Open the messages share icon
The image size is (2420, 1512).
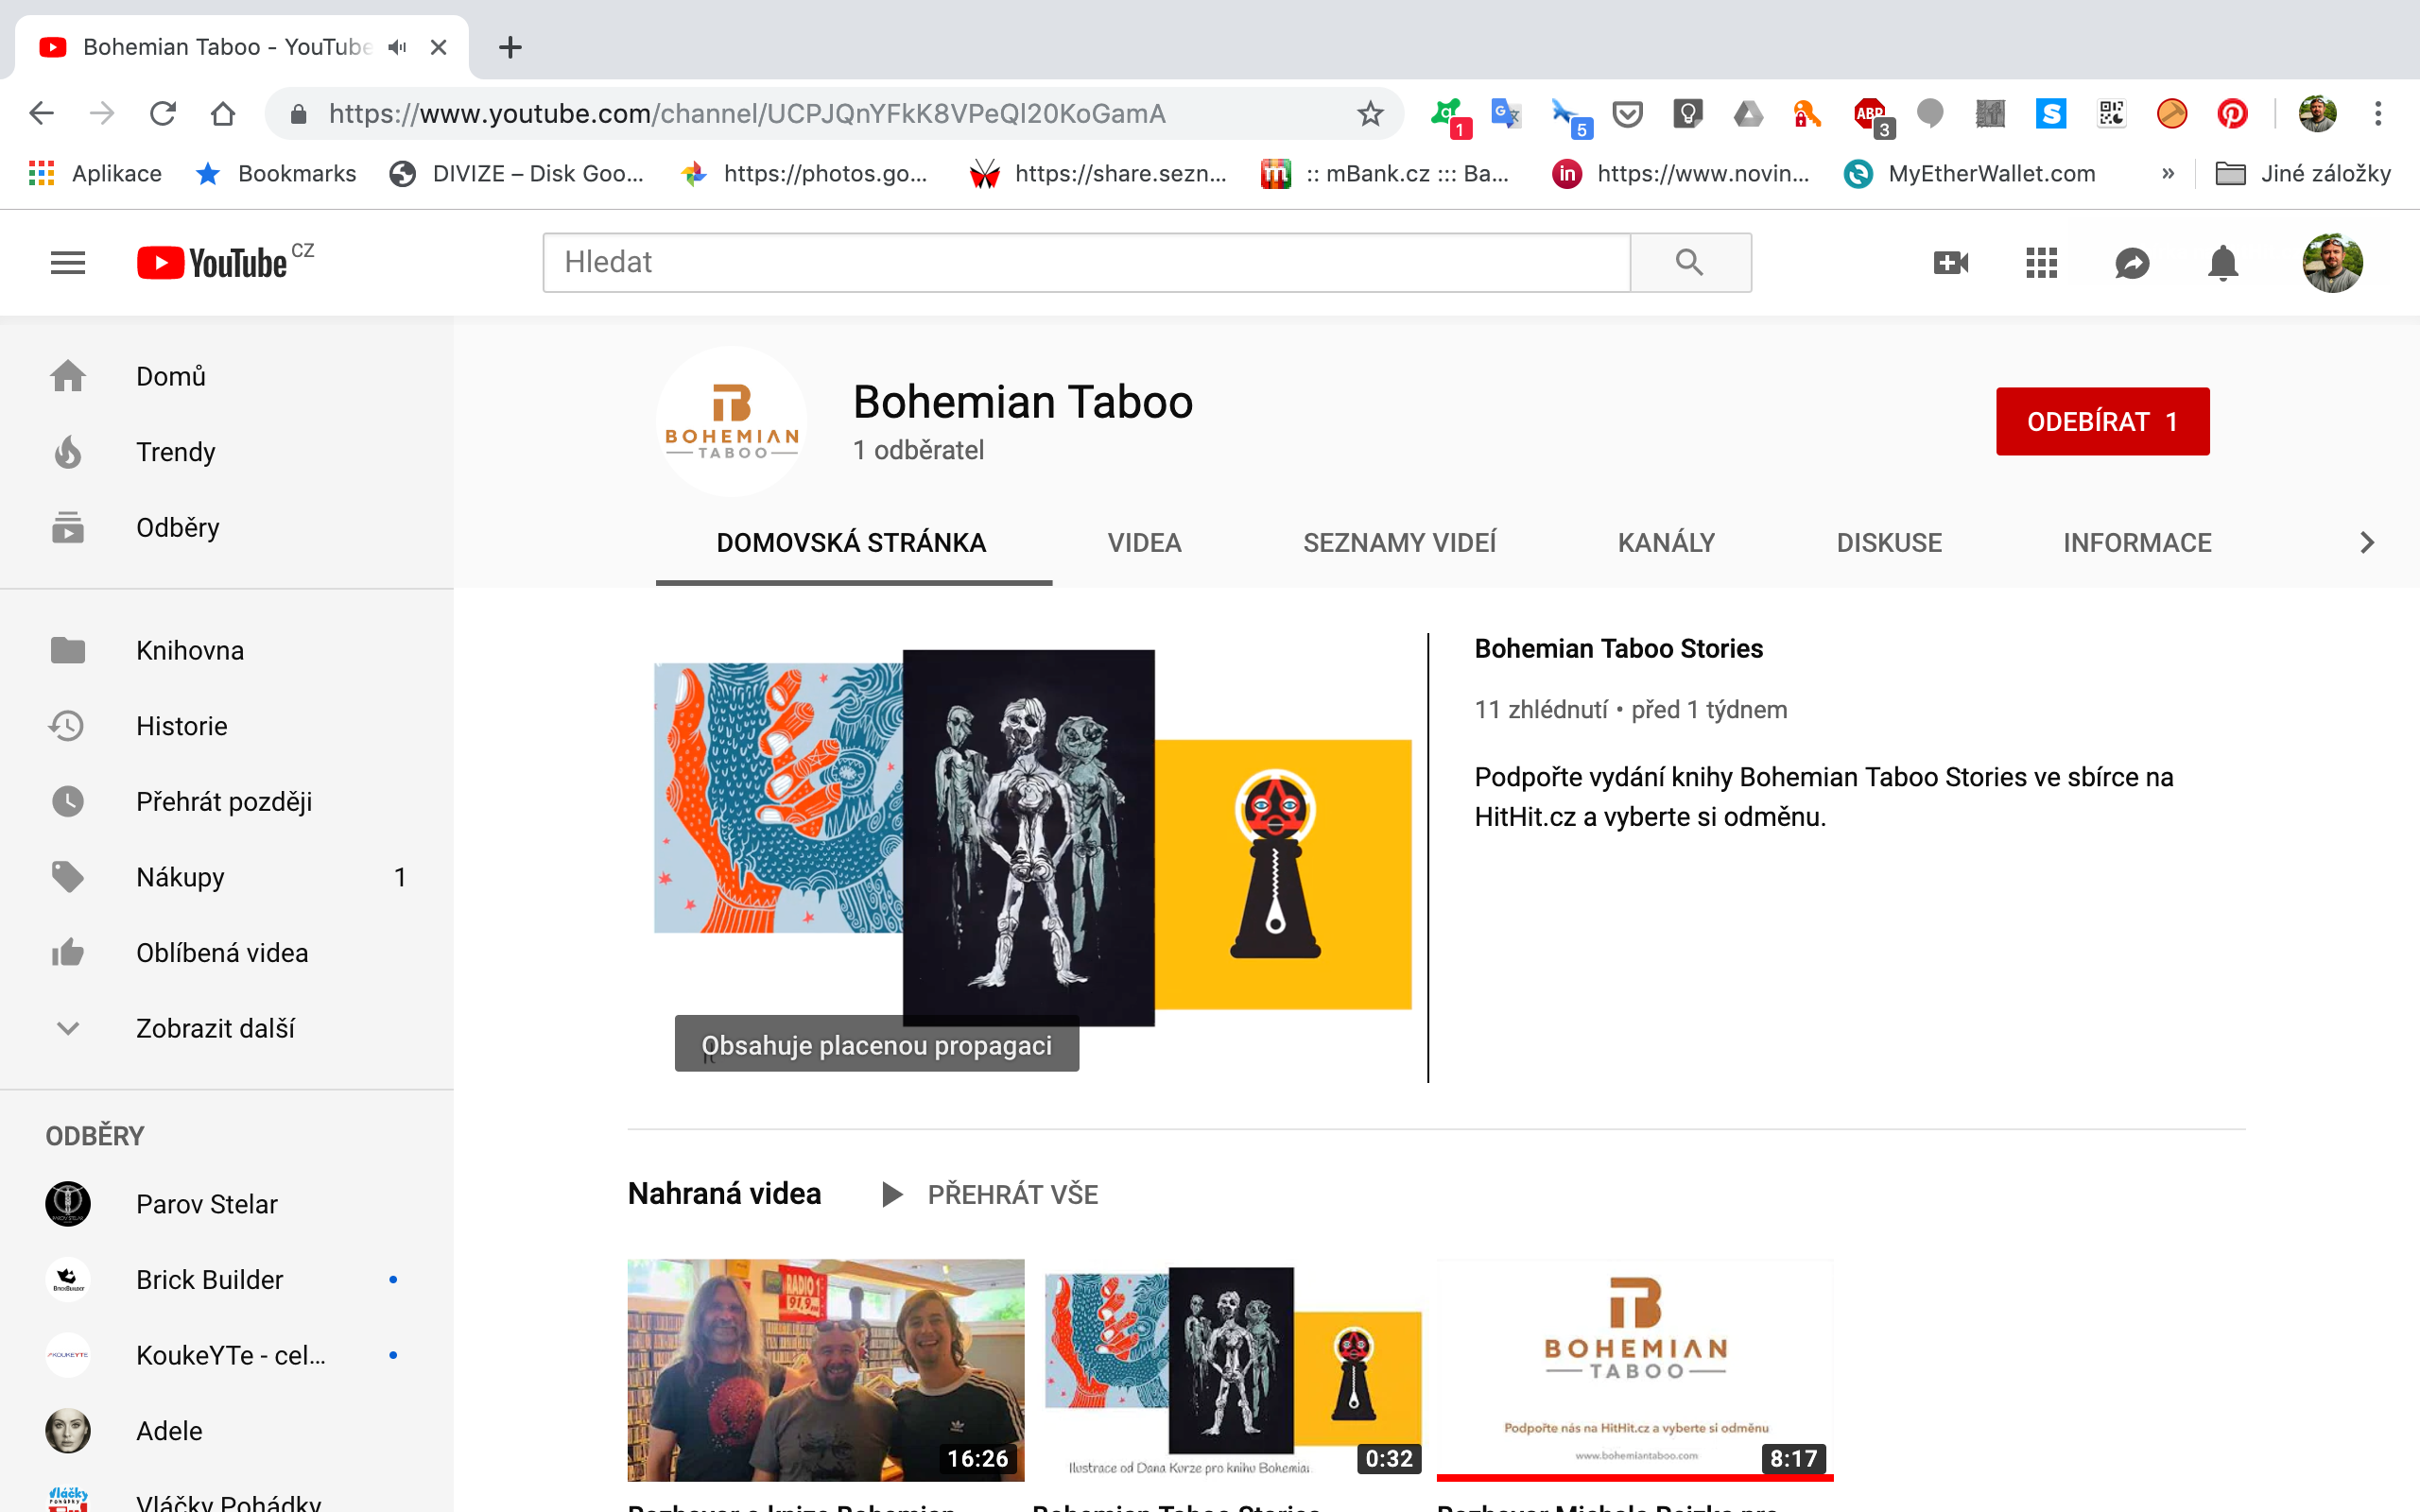[2132, 263]
